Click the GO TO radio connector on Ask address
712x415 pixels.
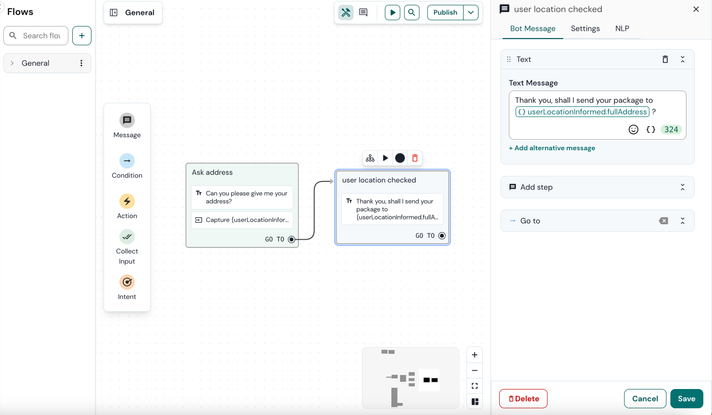point(292,240)
